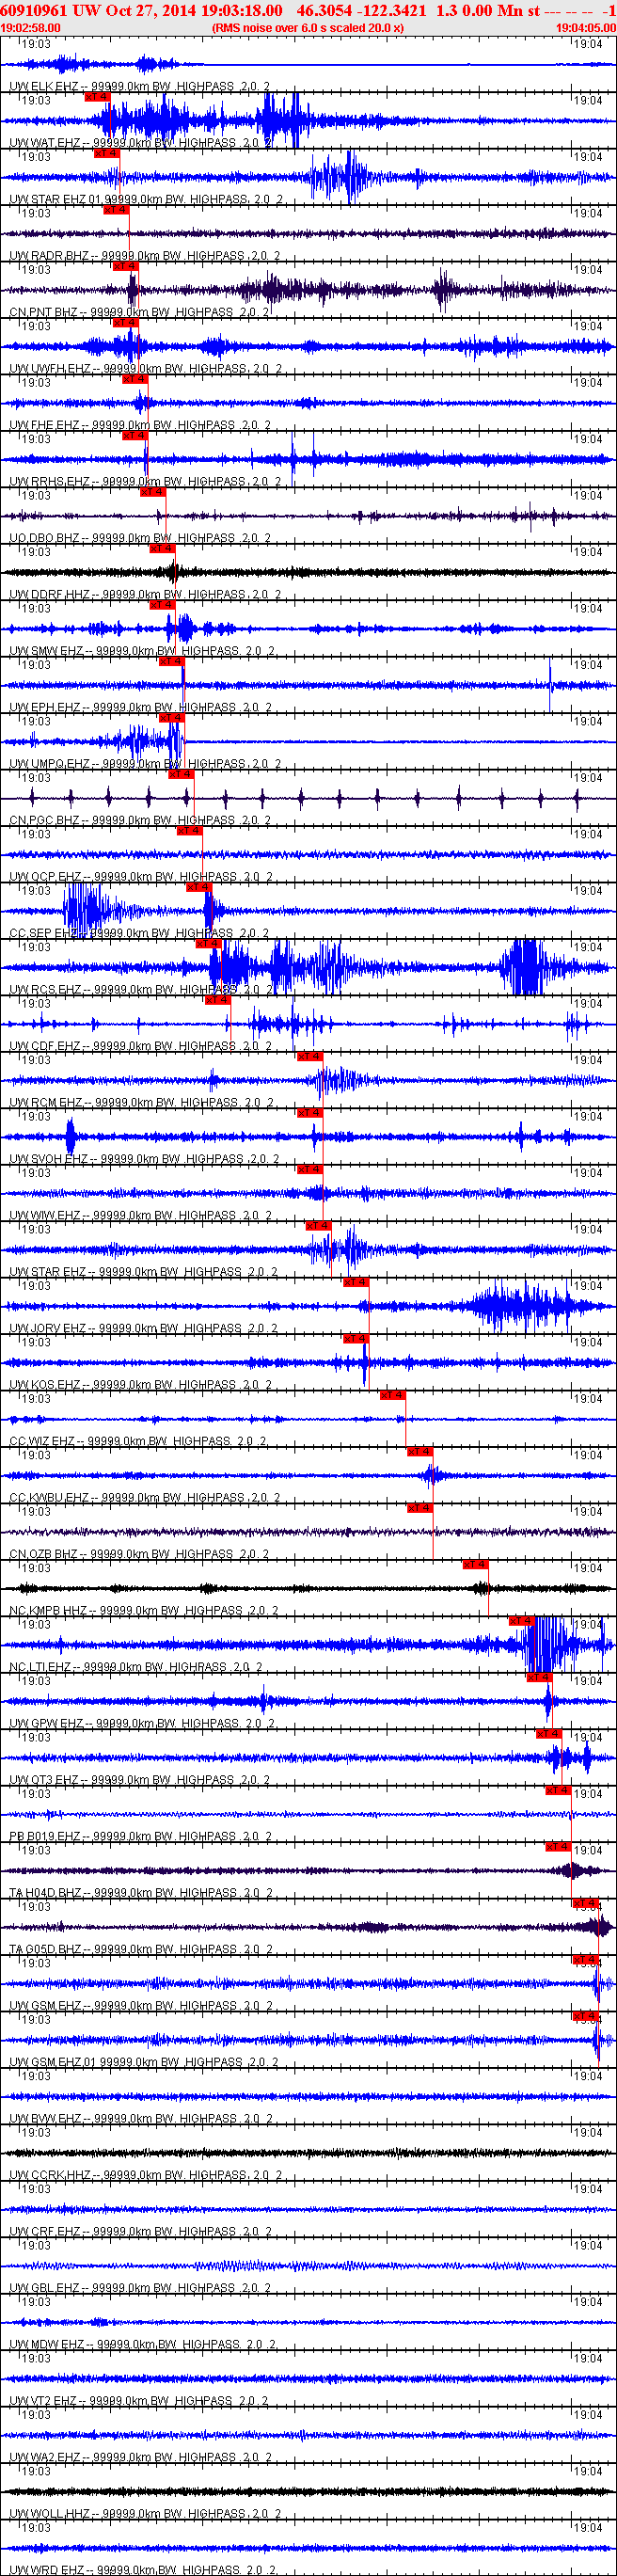
Task: Select the UW CCRK HHZ station label
Action: (x=145, y=2176)
